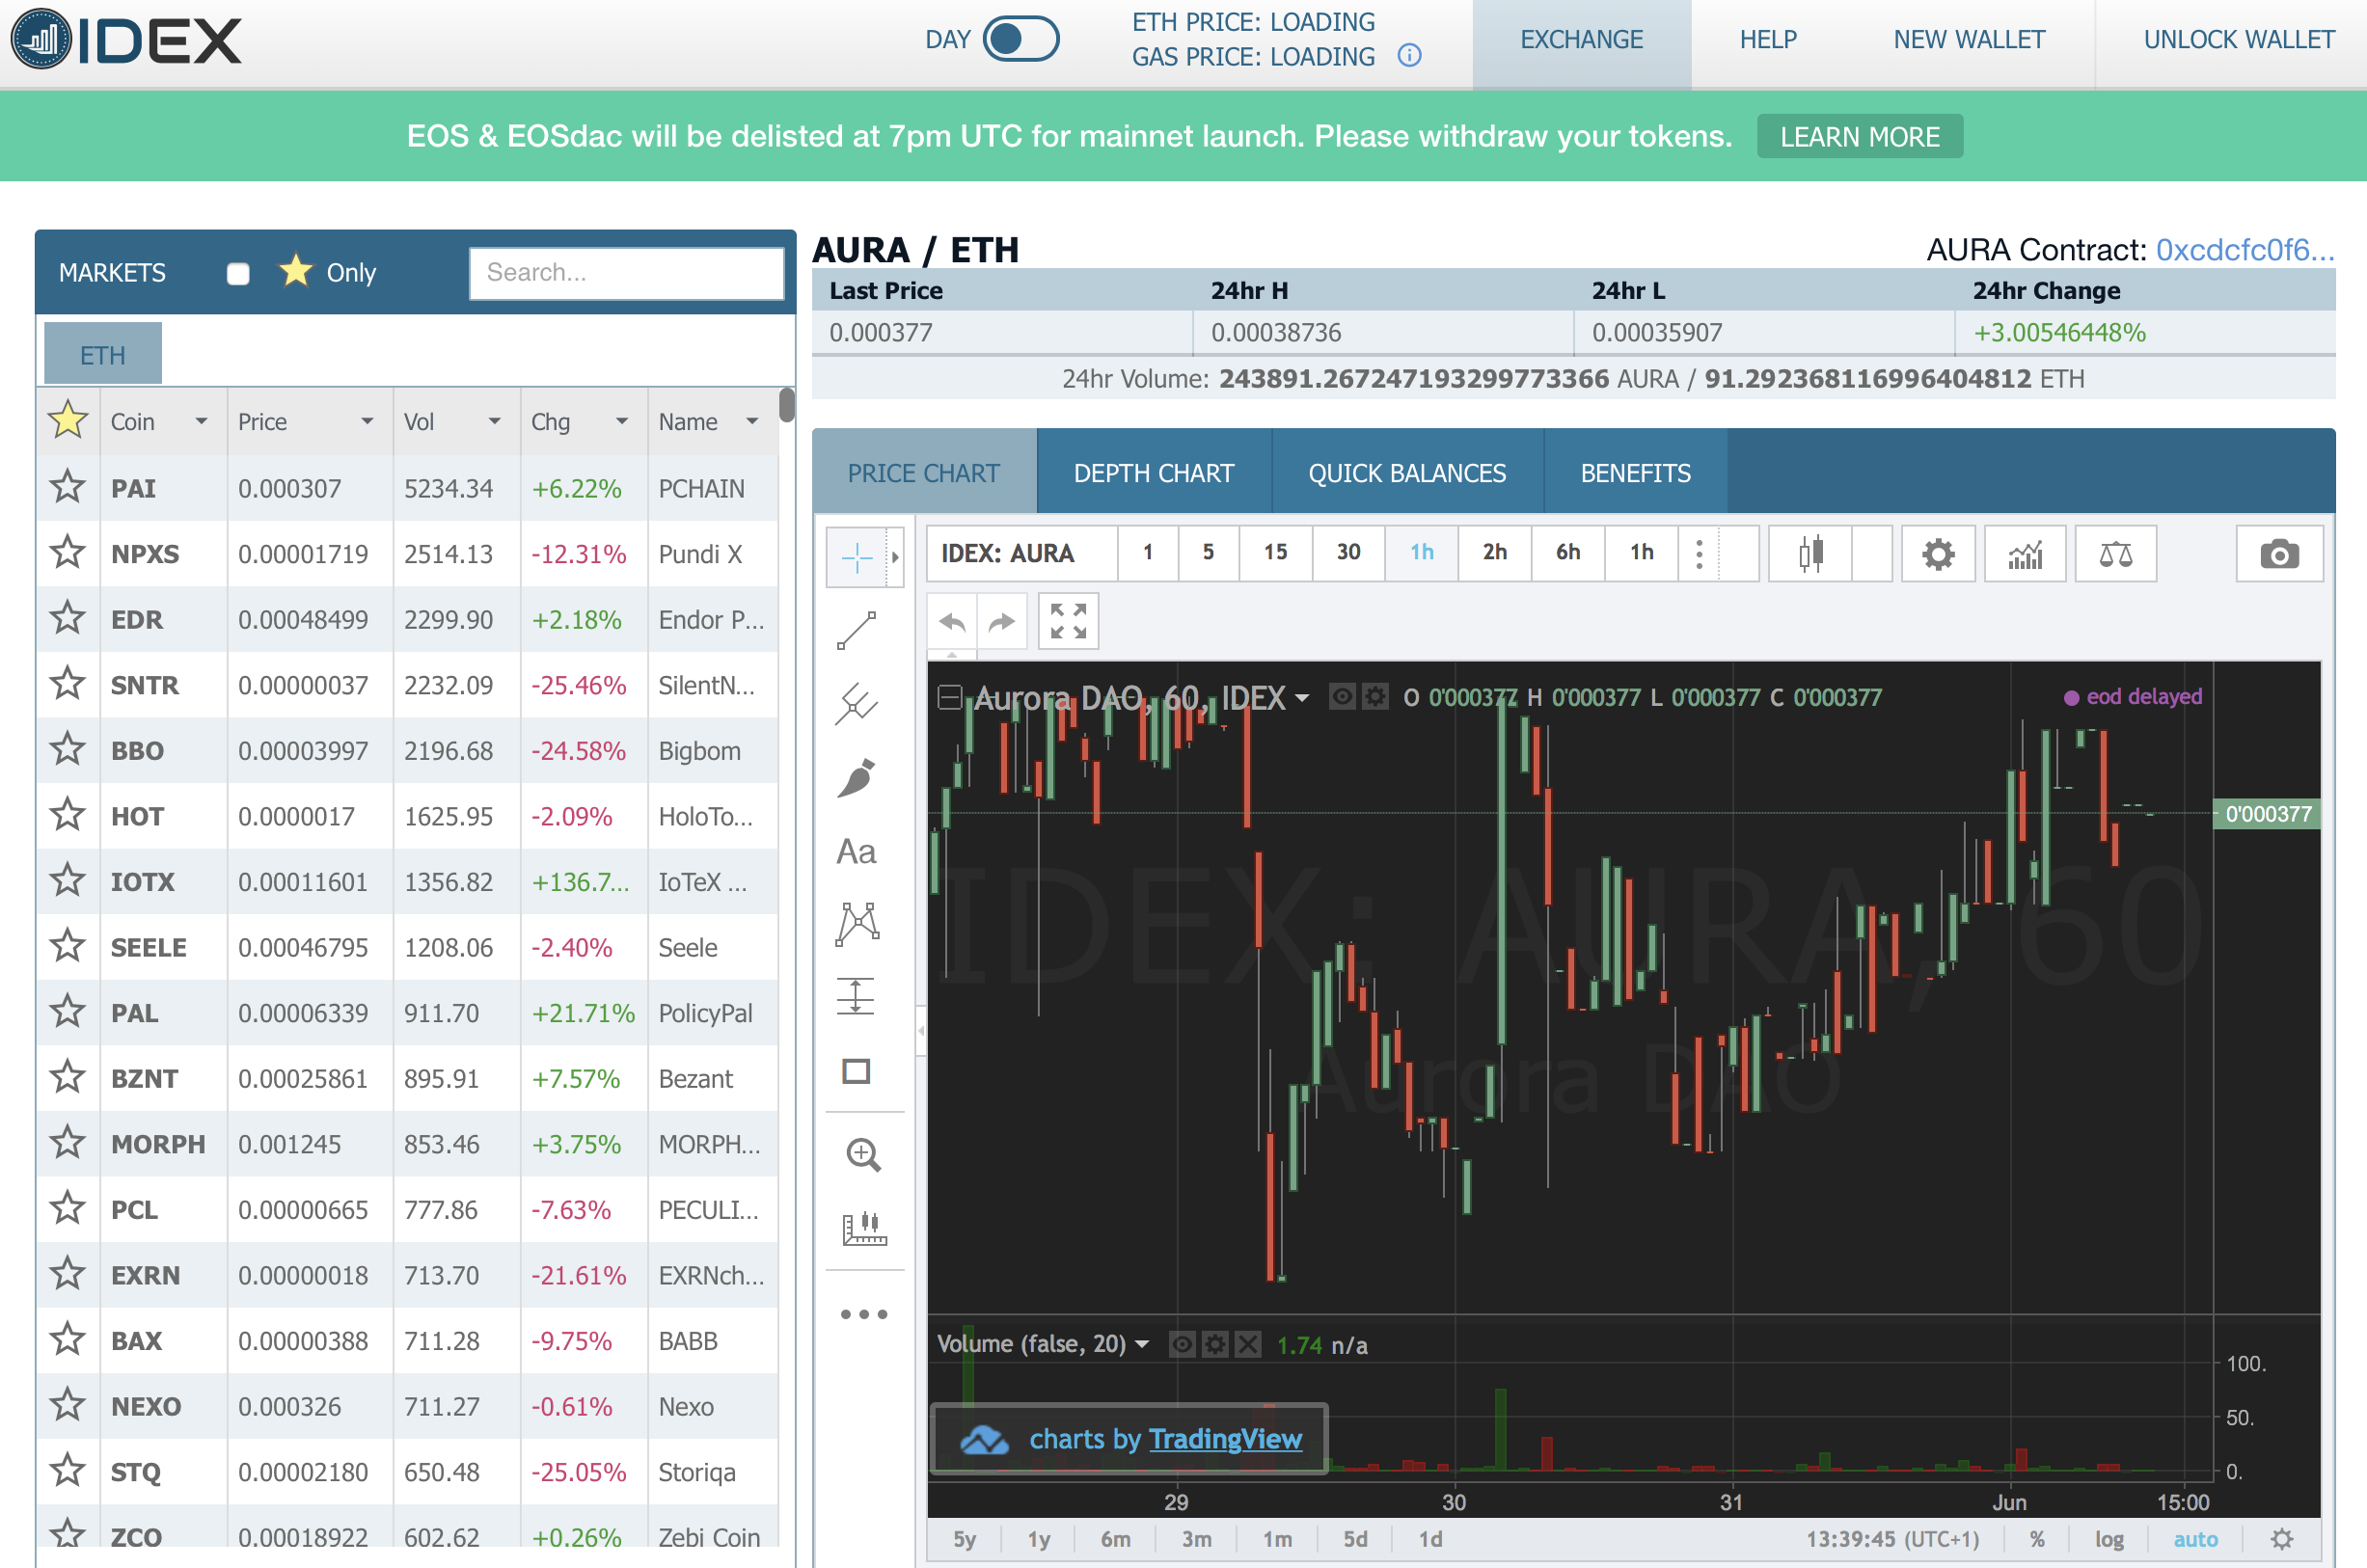
Task: Select the long position measurement tool
Action: tap(857, 997)
